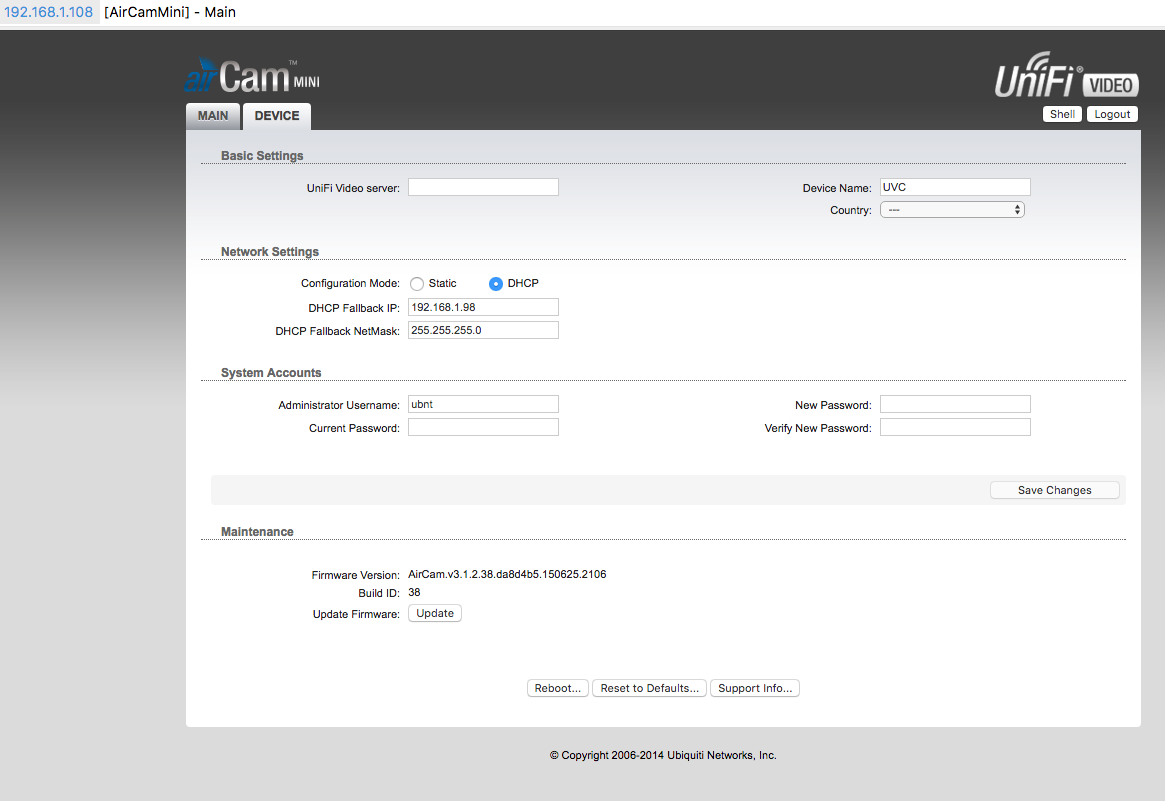Click the airCam MINI logo
1165x801 pixels.
click(252, 76)
